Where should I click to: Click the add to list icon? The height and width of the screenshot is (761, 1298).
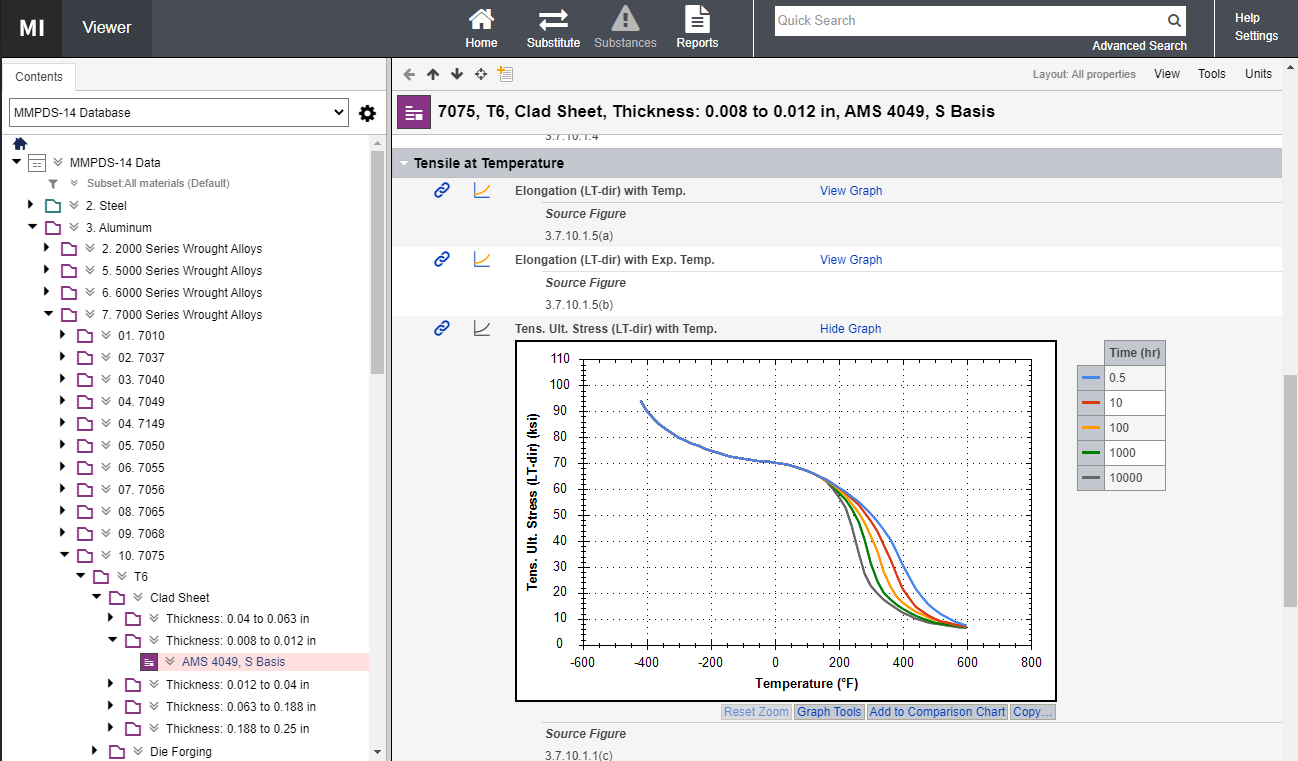pos(505,74)
